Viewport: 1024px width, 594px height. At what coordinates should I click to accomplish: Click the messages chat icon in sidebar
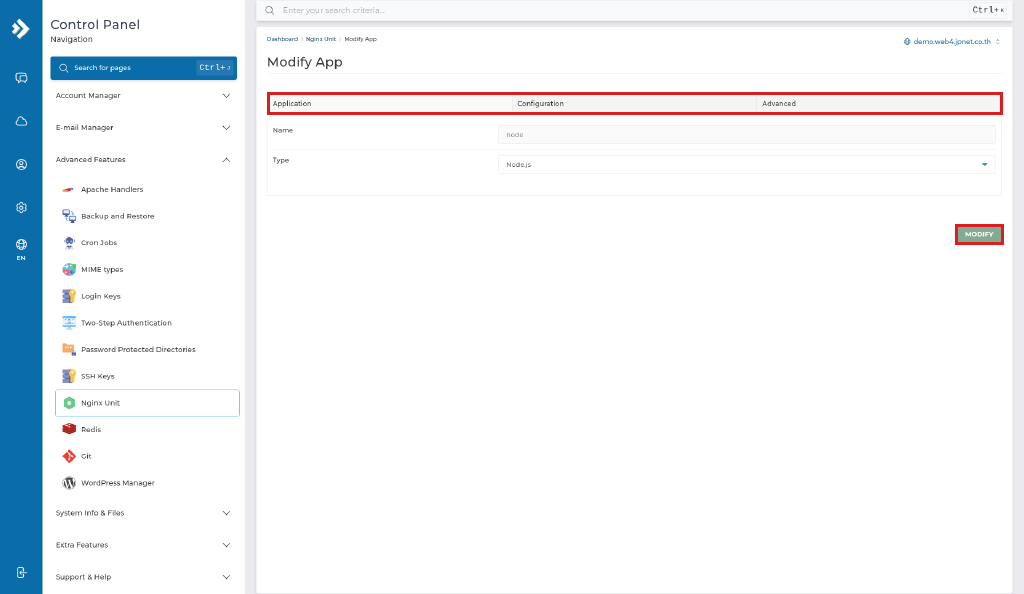pos(21,78)
